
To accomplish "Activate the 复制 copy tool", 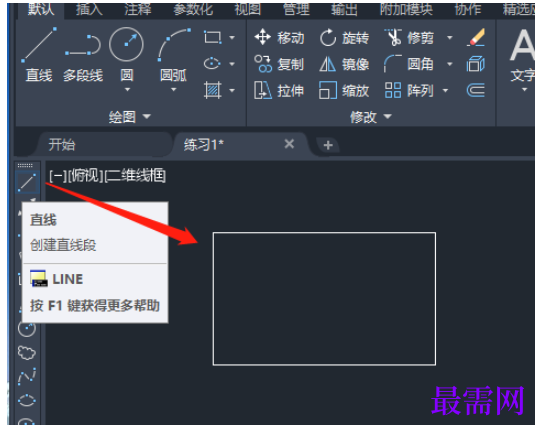I will (279, 64).
